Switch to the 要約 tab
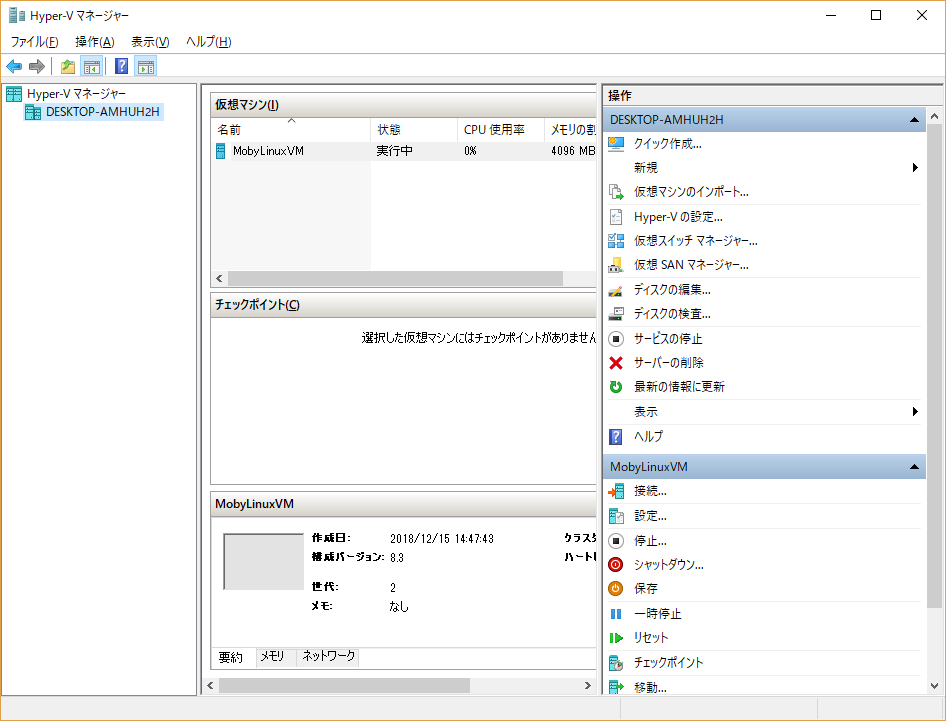Viewport: 946px width, 721px height. coord(230,657)
